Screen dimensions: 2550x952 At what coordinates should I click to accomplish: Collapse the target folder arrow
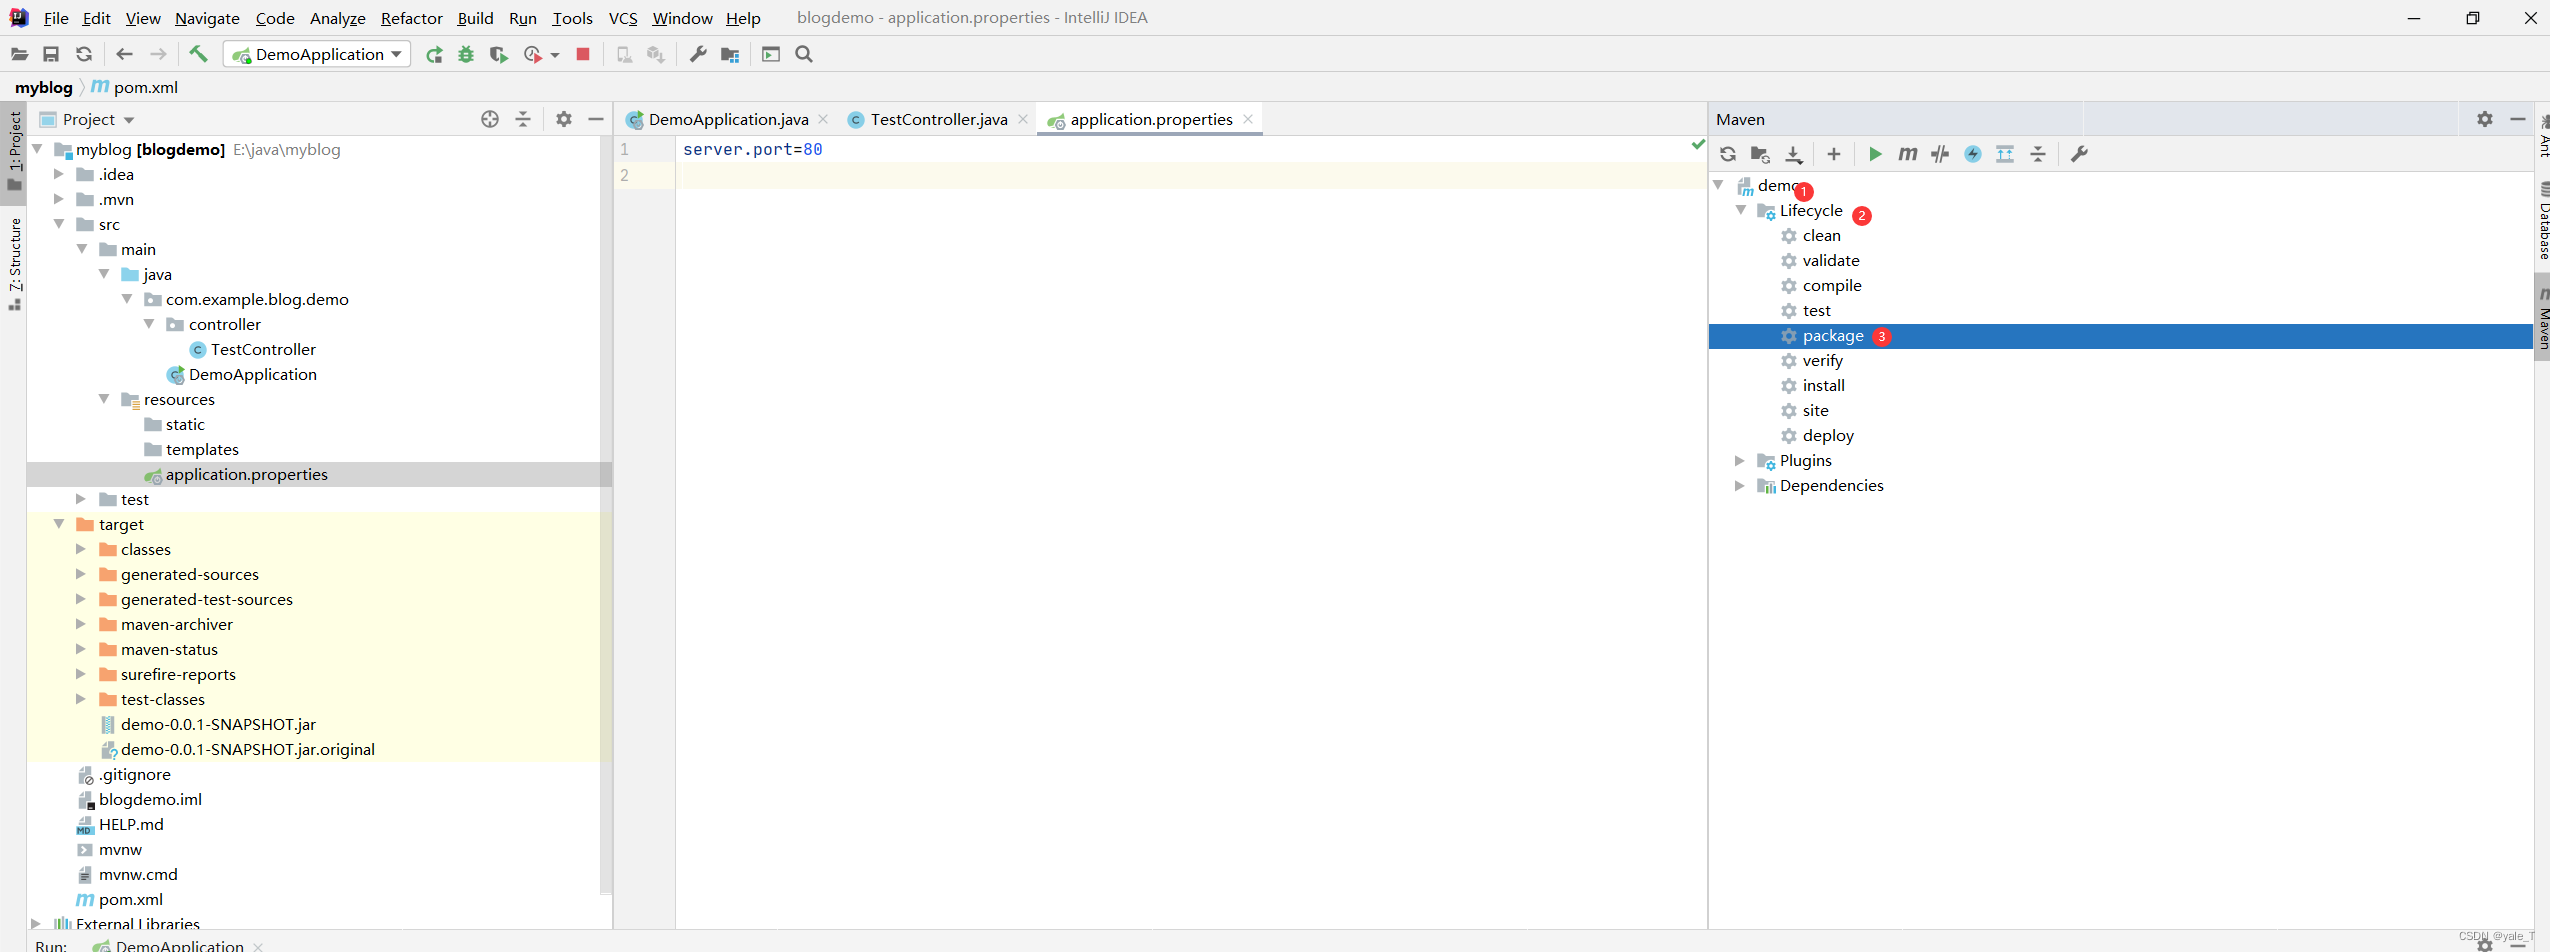pos(59,524)
